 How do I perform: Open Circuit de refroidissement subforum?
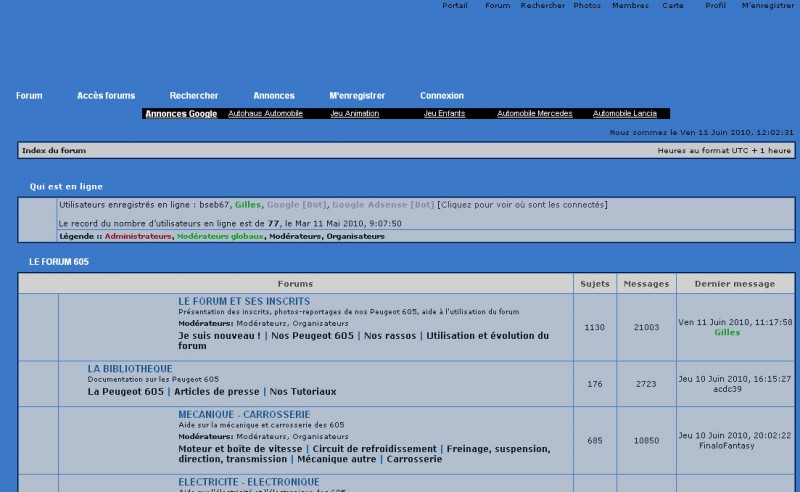(x=374, y=449)
